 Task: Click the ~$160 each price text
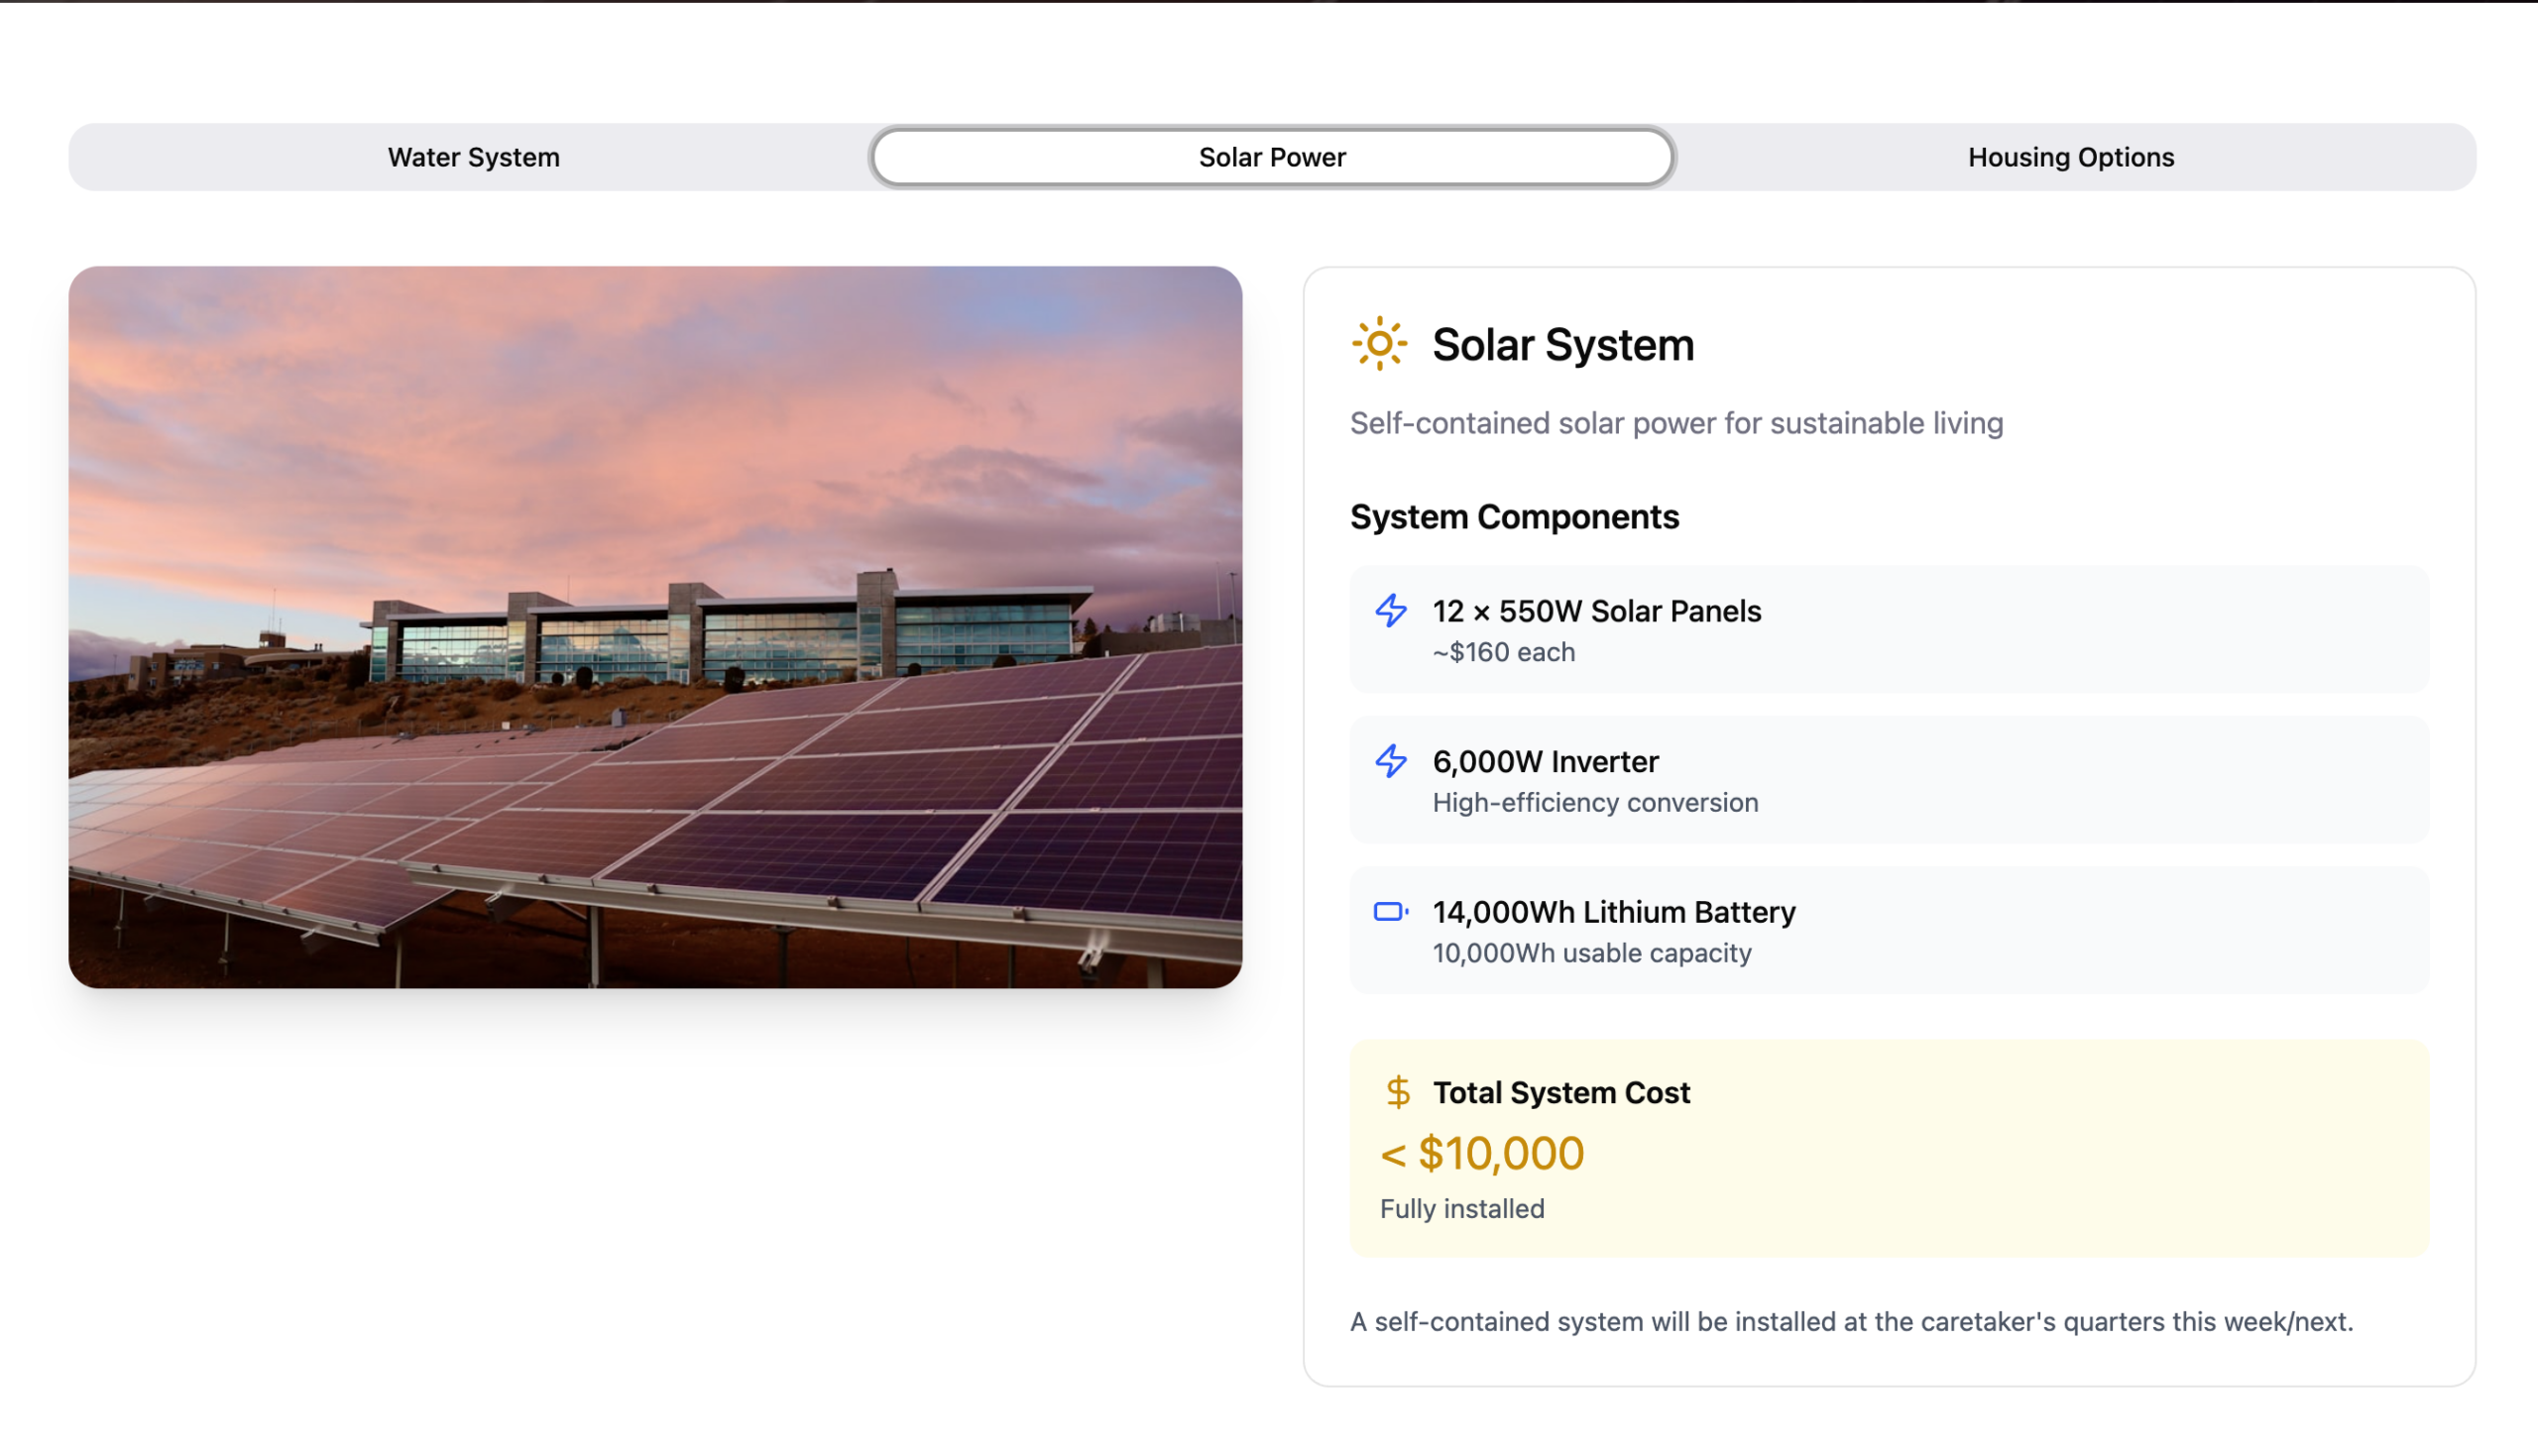[x=1503, y=652]
